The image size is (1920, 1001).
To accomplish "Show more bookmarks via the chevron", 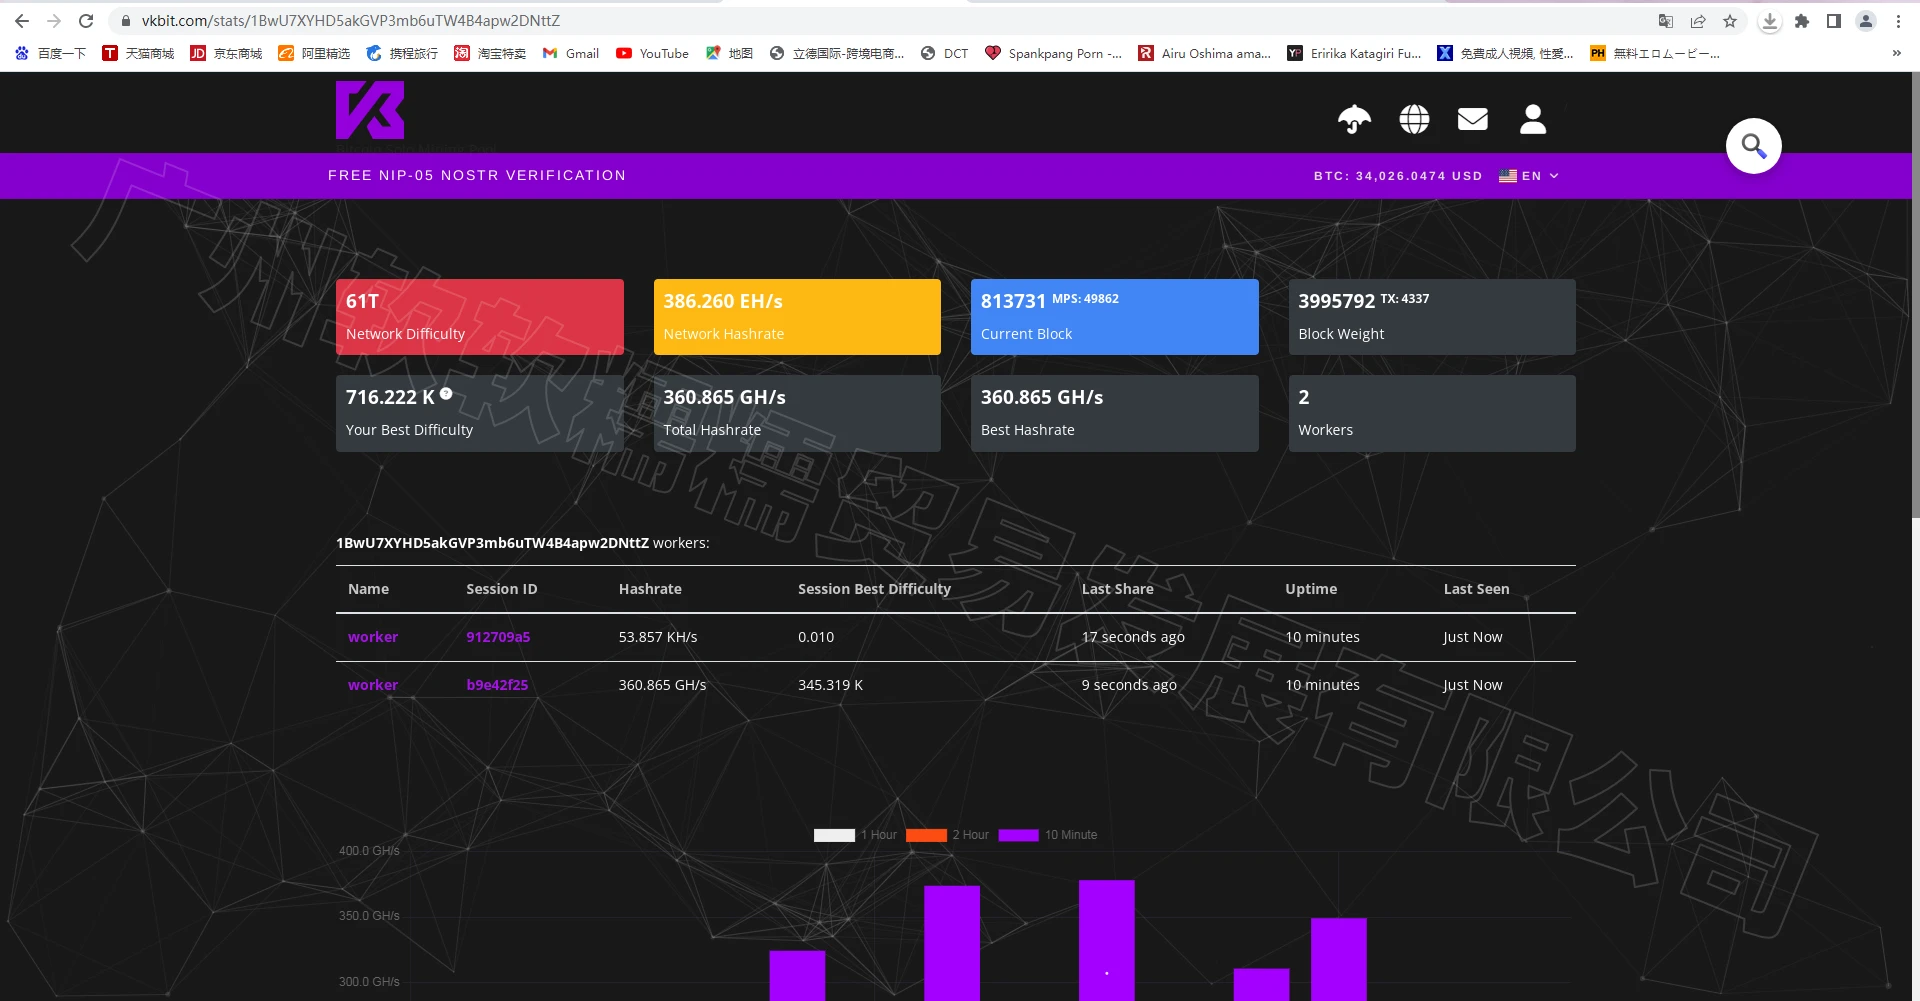I will [x=1897, y=54].
